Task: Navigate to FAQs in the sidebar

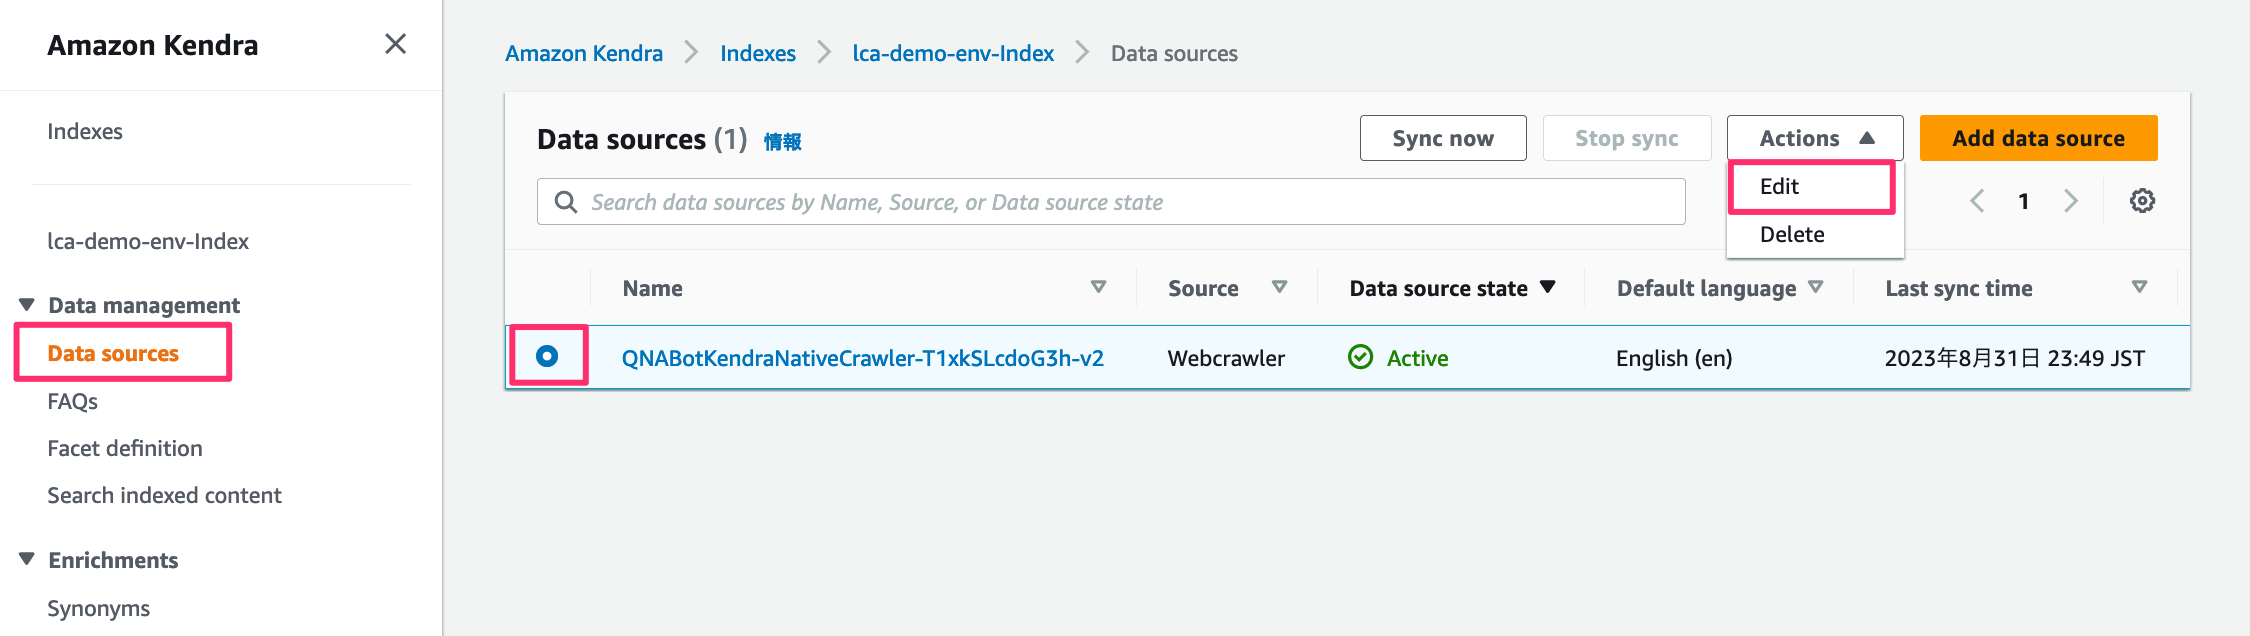Action: click(x=73, y=401)
